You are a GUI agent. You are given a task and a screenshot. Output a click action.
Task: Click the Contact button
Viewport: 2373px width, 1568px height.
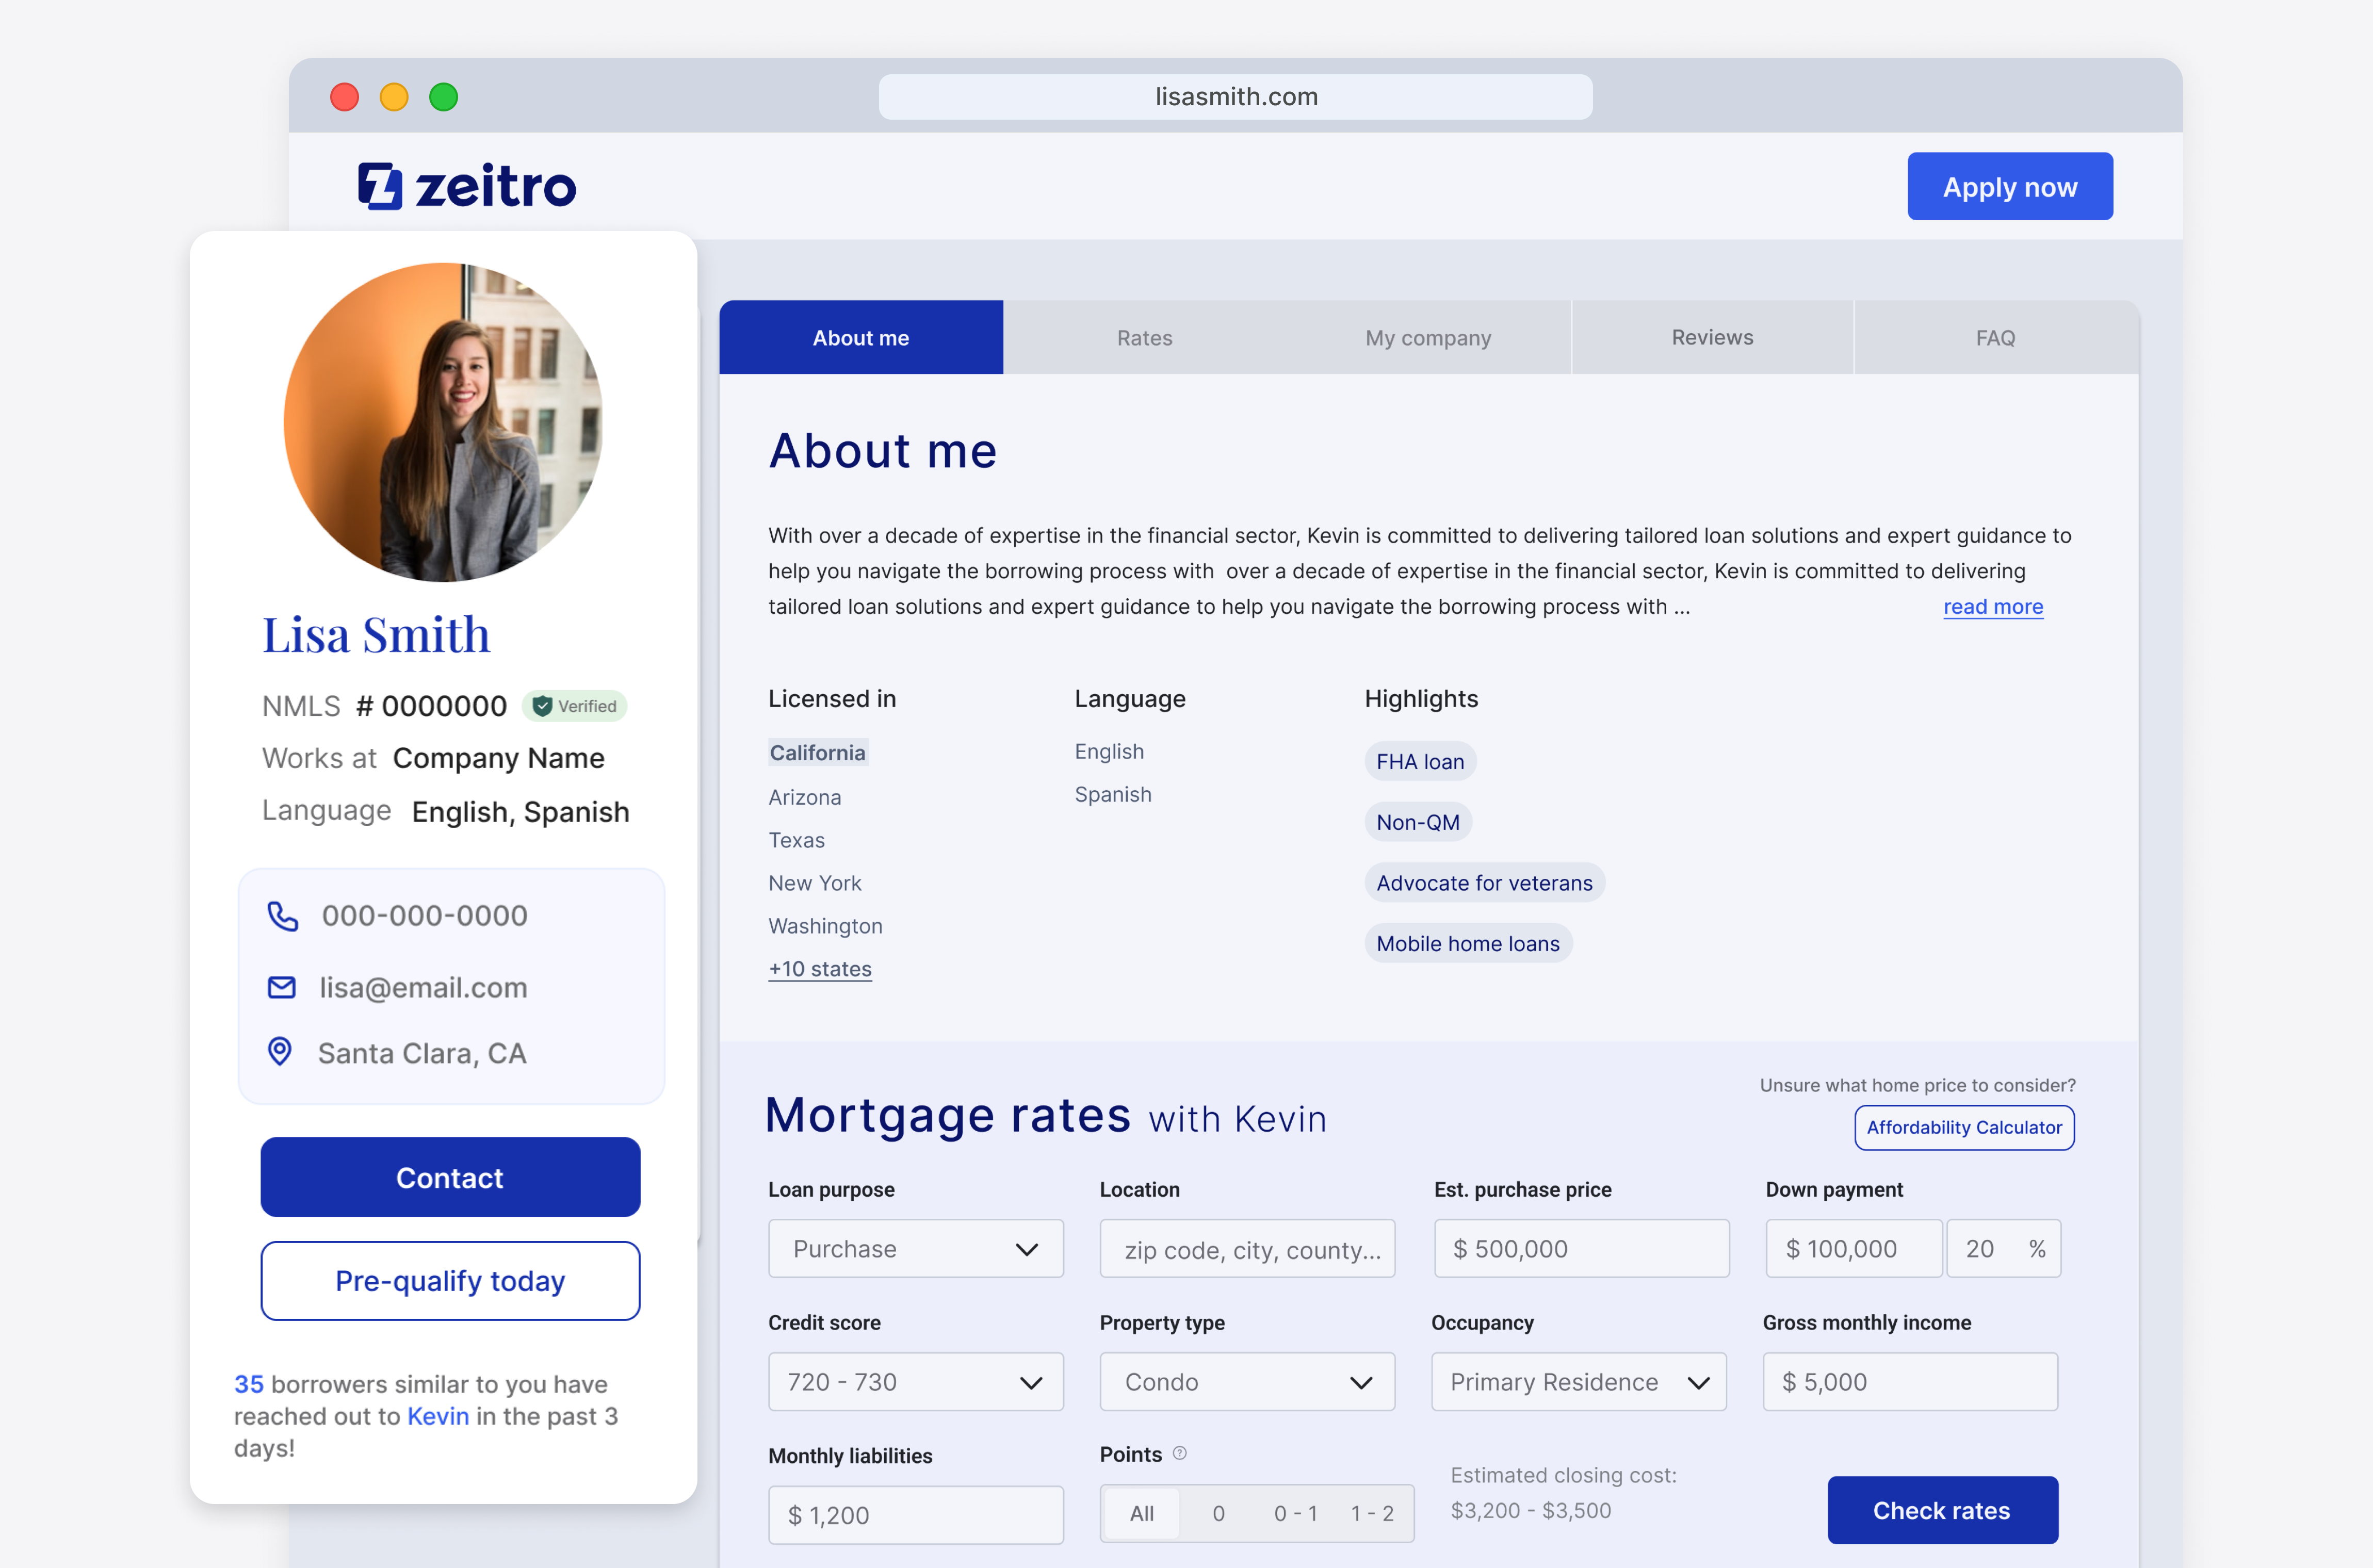[450, 1178]
